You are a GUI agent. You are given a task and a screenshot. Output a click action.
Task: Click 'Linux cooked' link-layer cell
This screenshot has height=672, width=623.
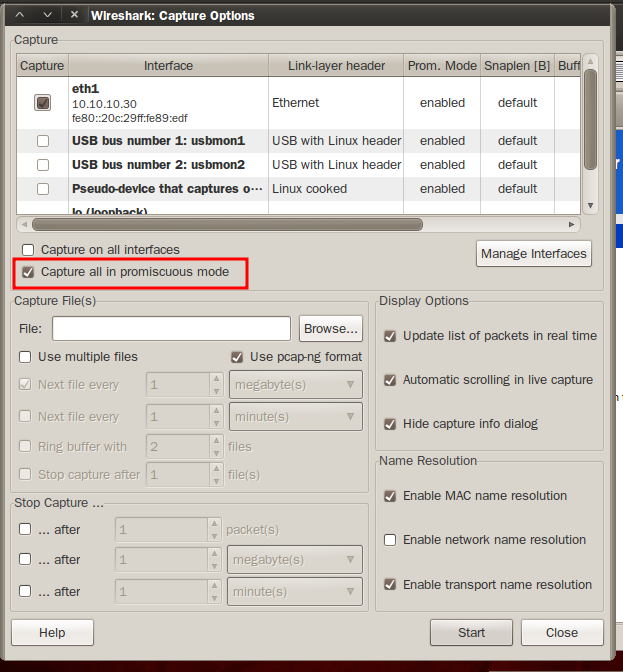pyautogui.click(x=309, y=189)
